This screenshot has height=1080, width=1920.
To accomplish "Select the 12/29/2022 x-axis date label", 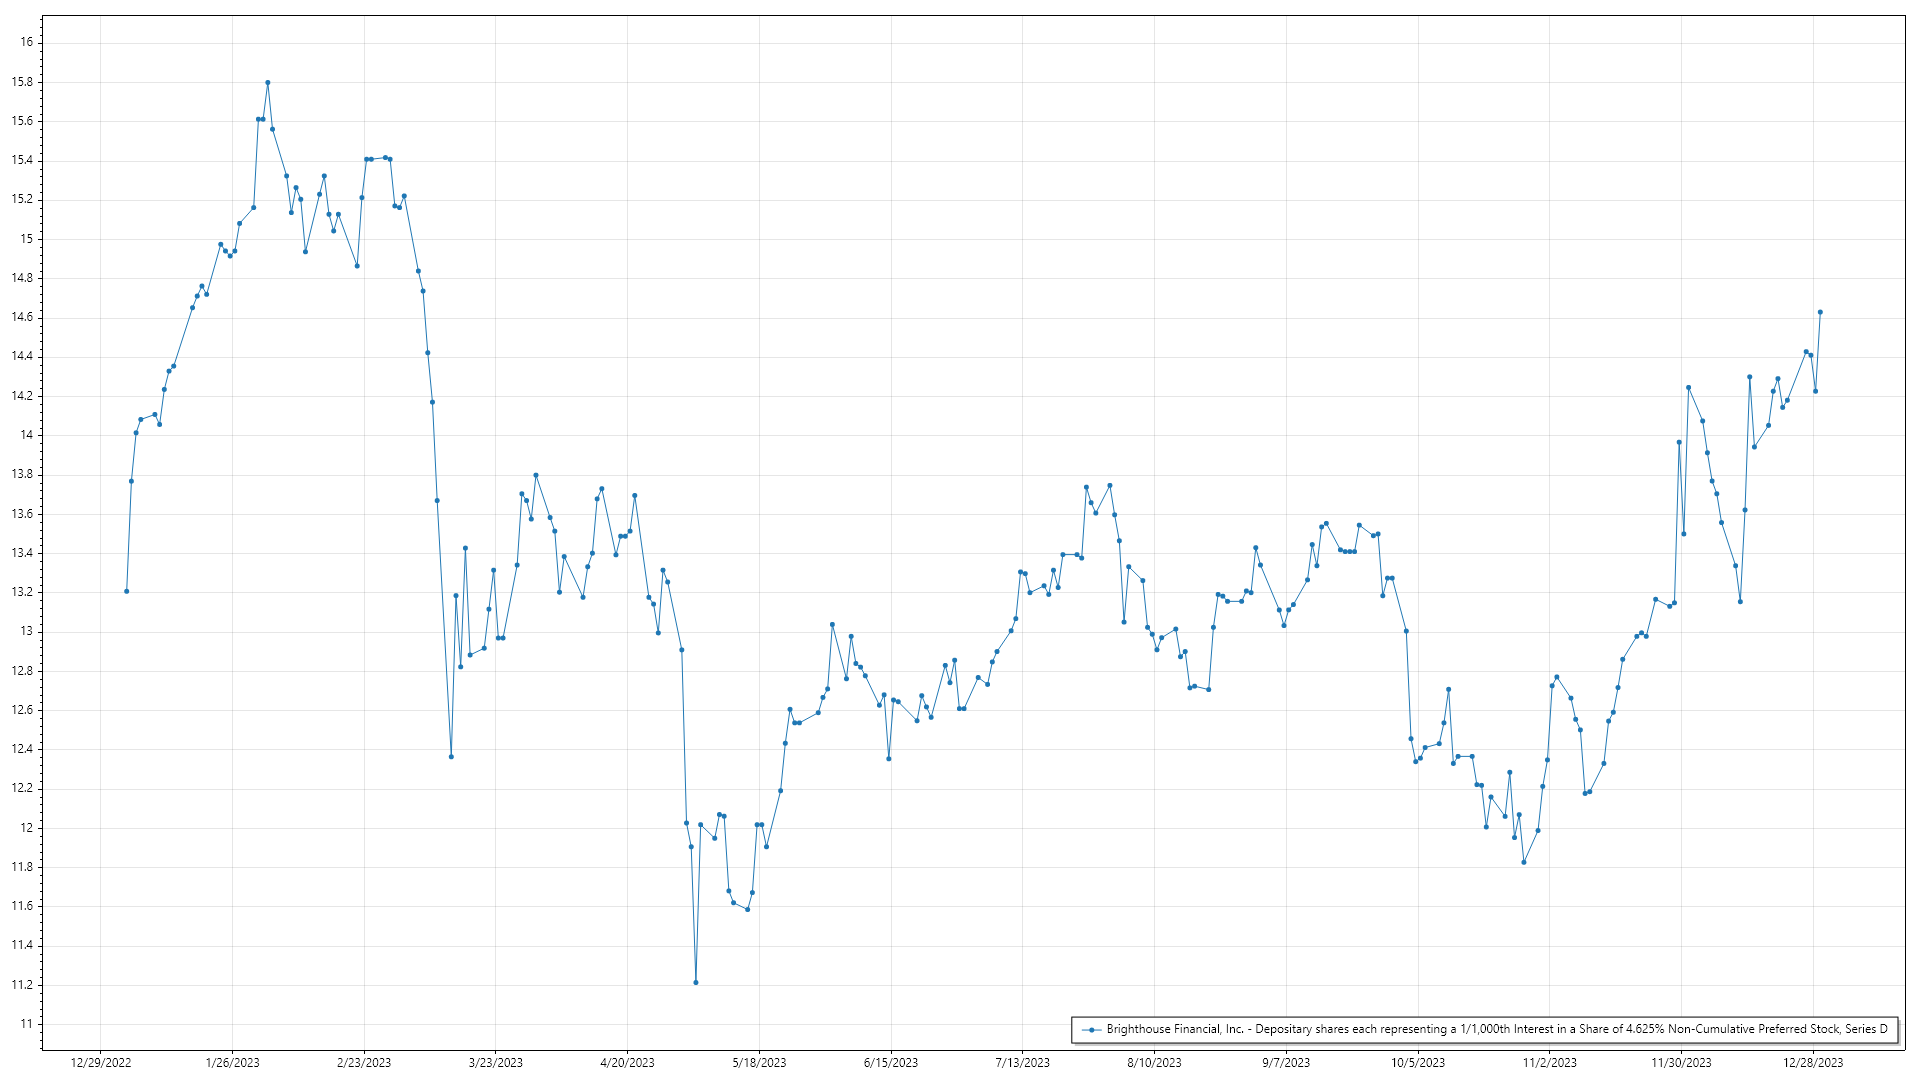I will point(101,1063).
